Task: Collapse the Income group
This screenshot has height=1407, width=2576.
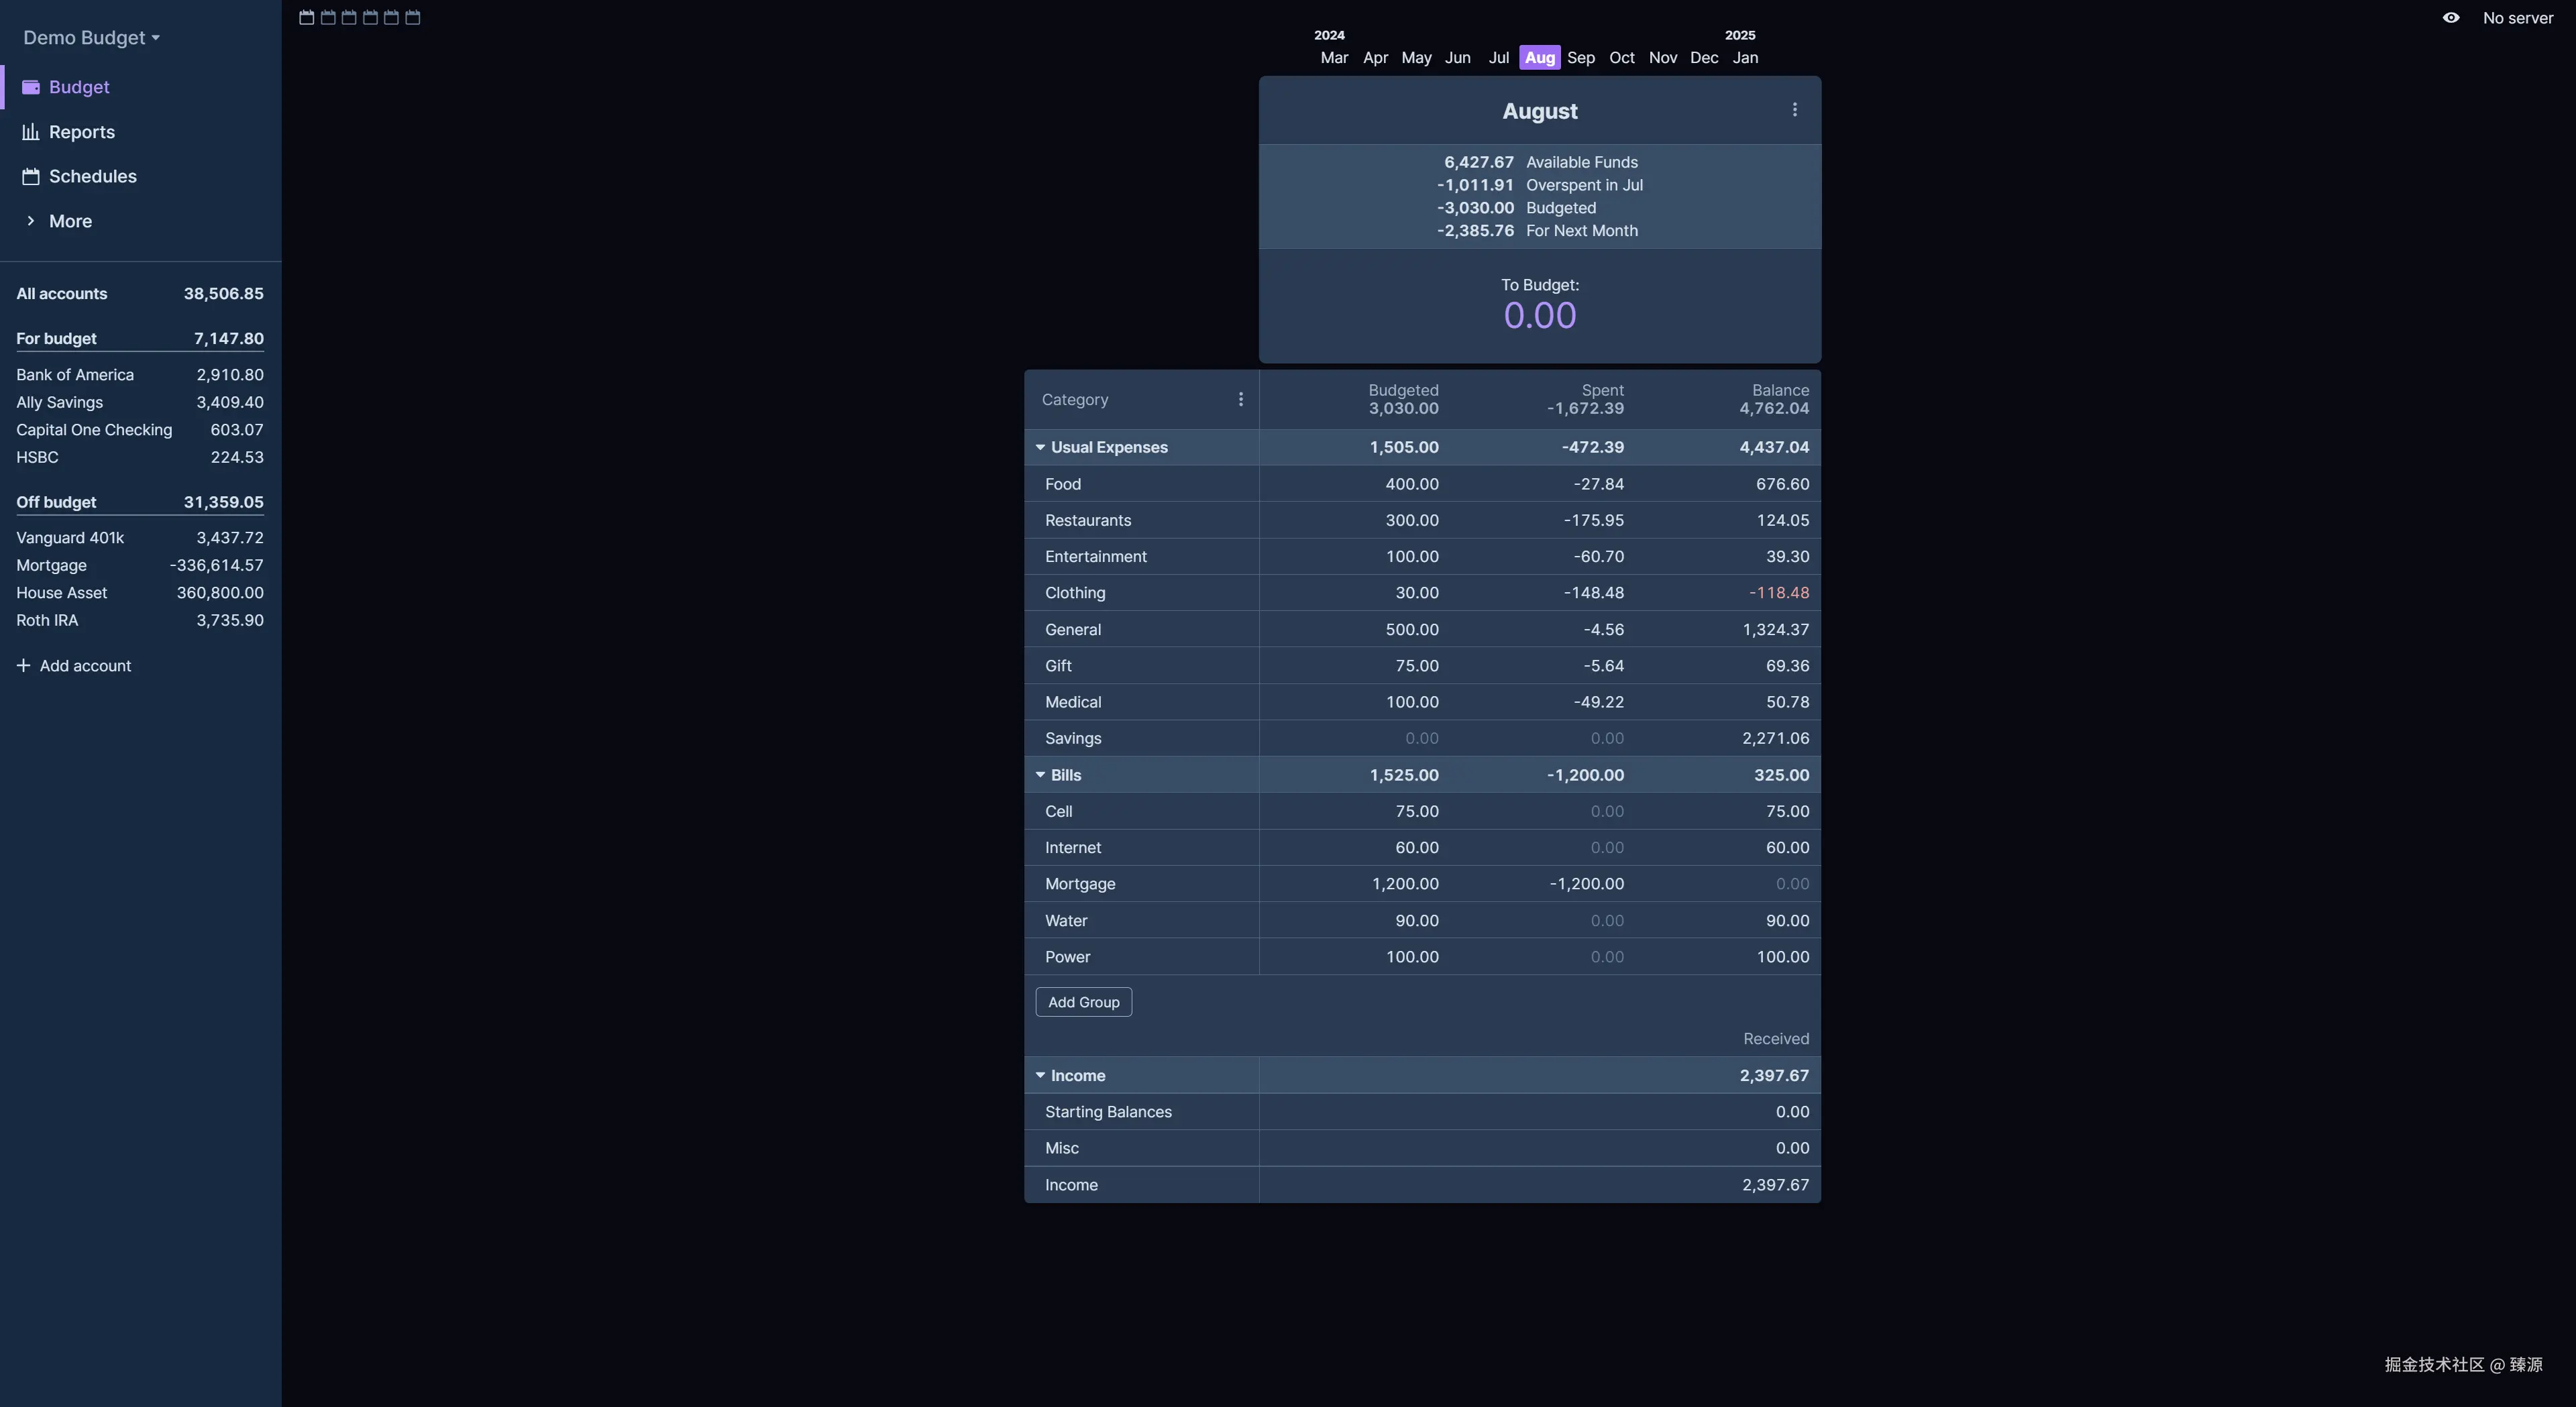Action: [1040, 1076]
